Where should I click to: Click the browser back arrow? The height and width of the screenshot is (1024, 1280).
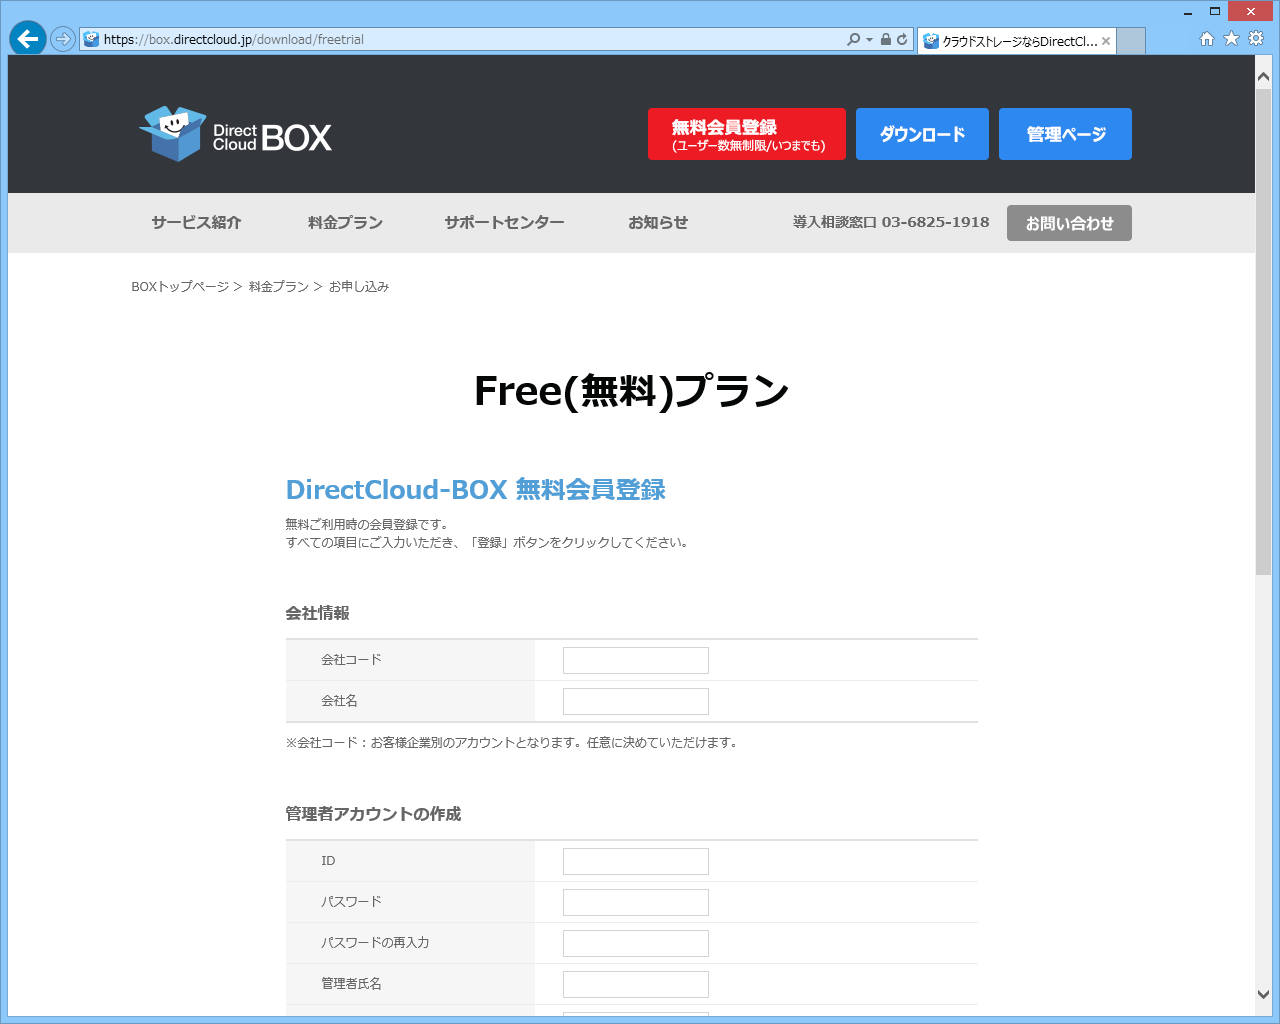tap(27, 40)
